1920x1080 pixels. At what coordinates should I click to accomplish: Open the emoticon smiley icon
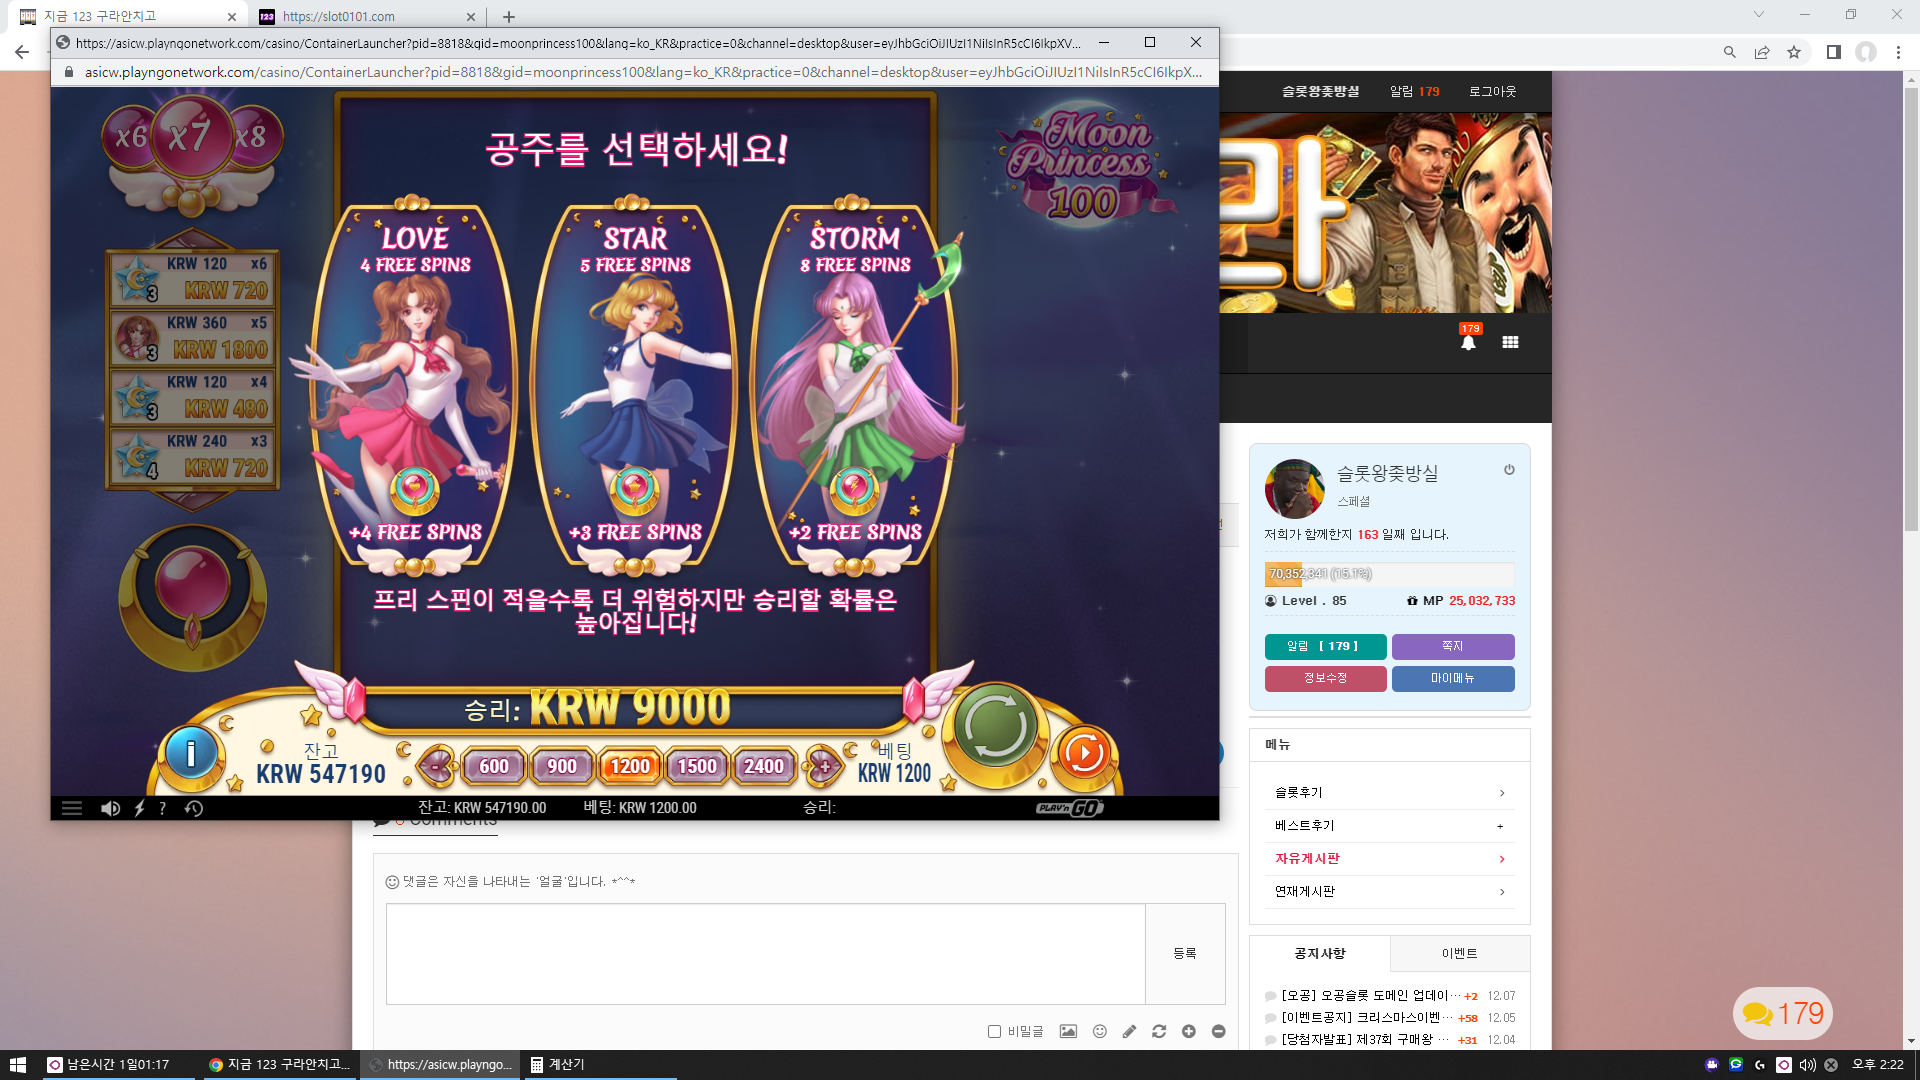click(1100, 1032)
